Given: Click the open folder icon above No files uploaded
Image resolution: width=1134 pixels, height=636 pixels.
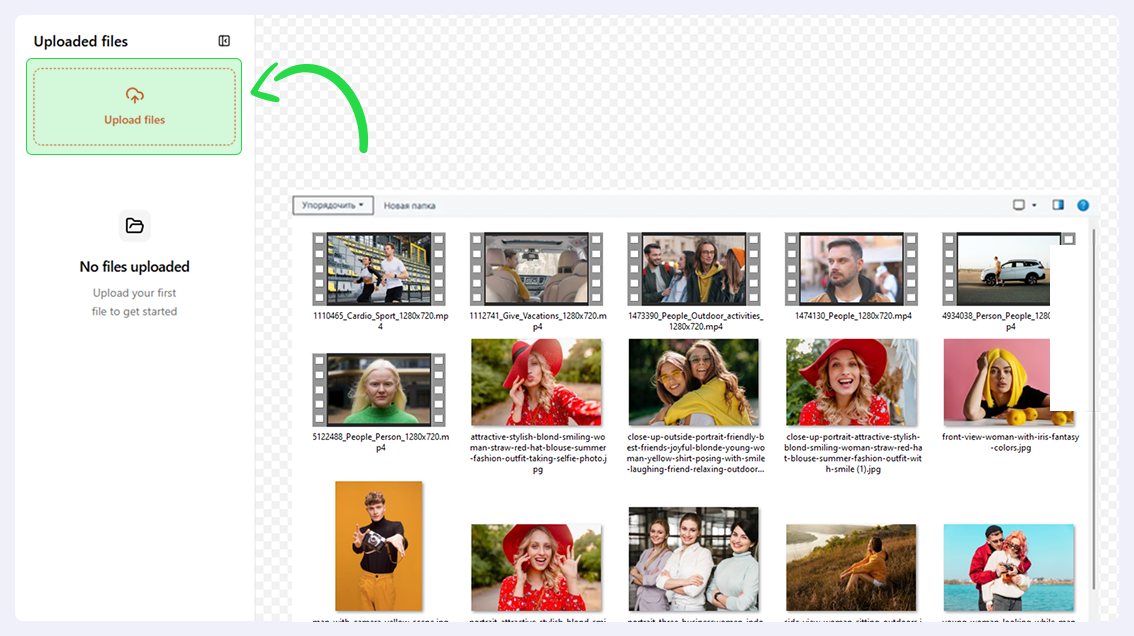Looking at the screenshot, I should click(x=135, y=226).
